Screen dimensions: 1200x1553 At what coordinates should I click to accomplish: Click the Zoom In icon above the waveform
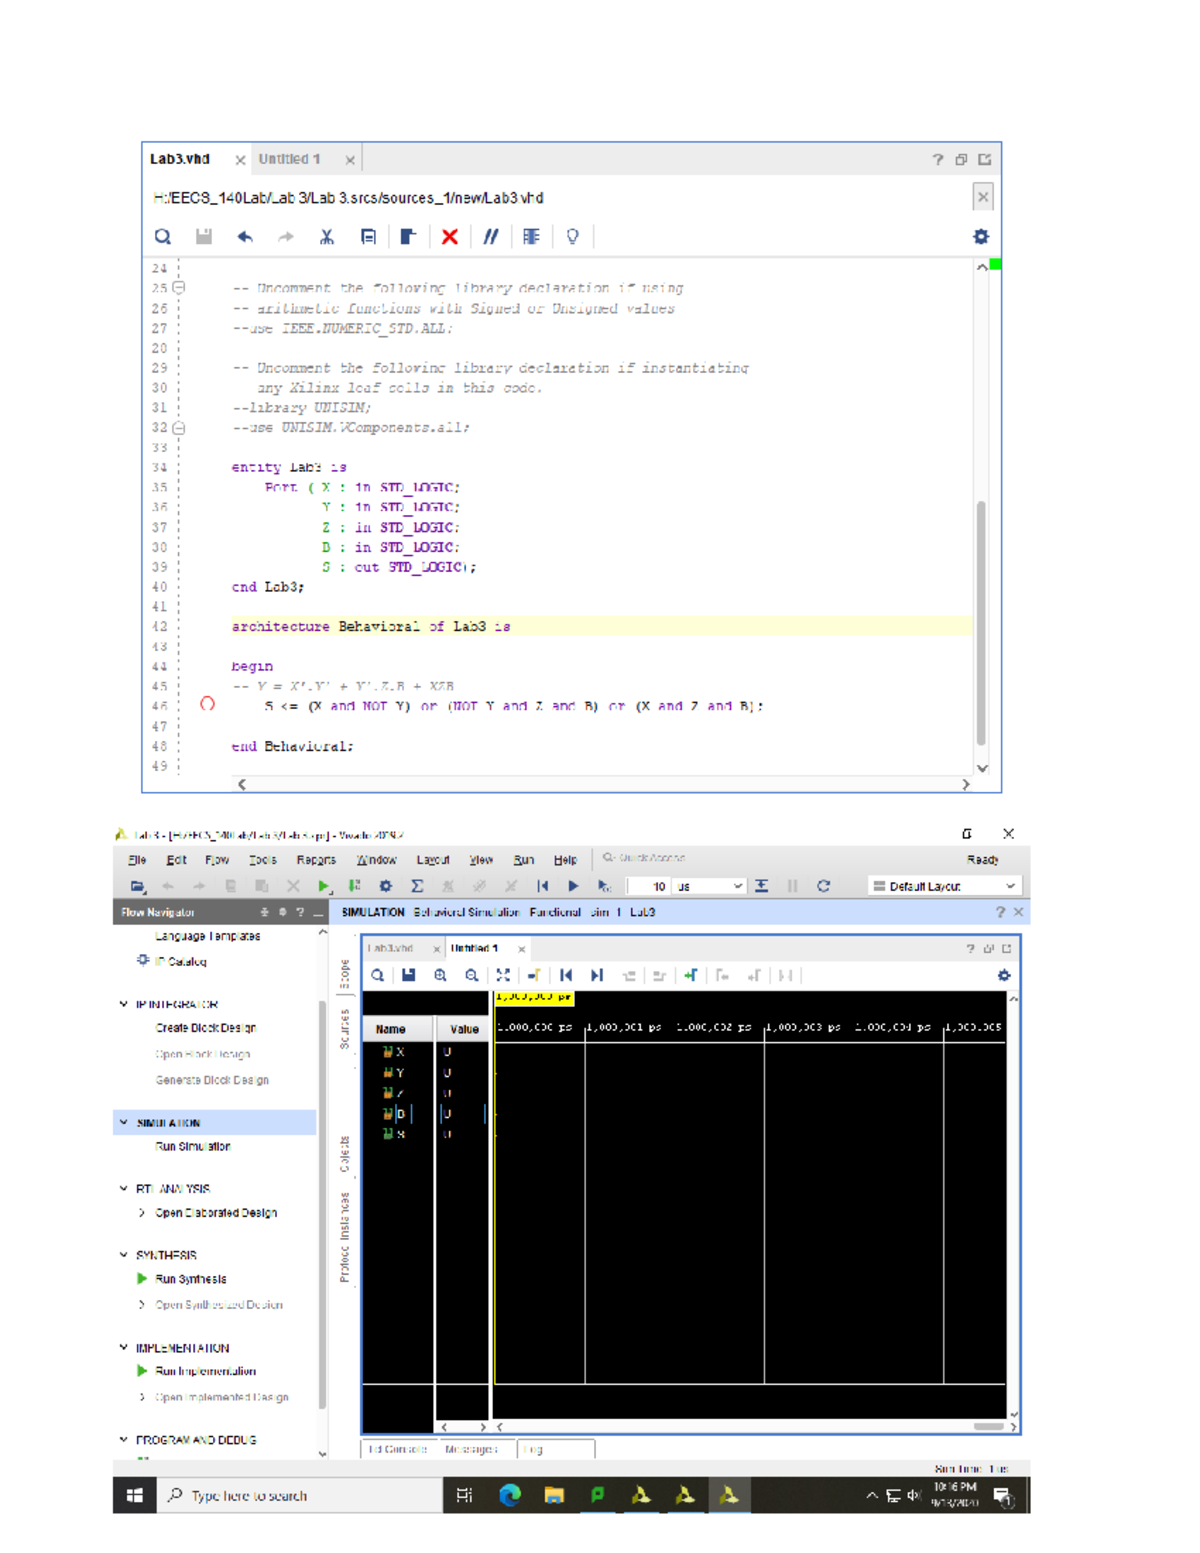coord(441,974)
